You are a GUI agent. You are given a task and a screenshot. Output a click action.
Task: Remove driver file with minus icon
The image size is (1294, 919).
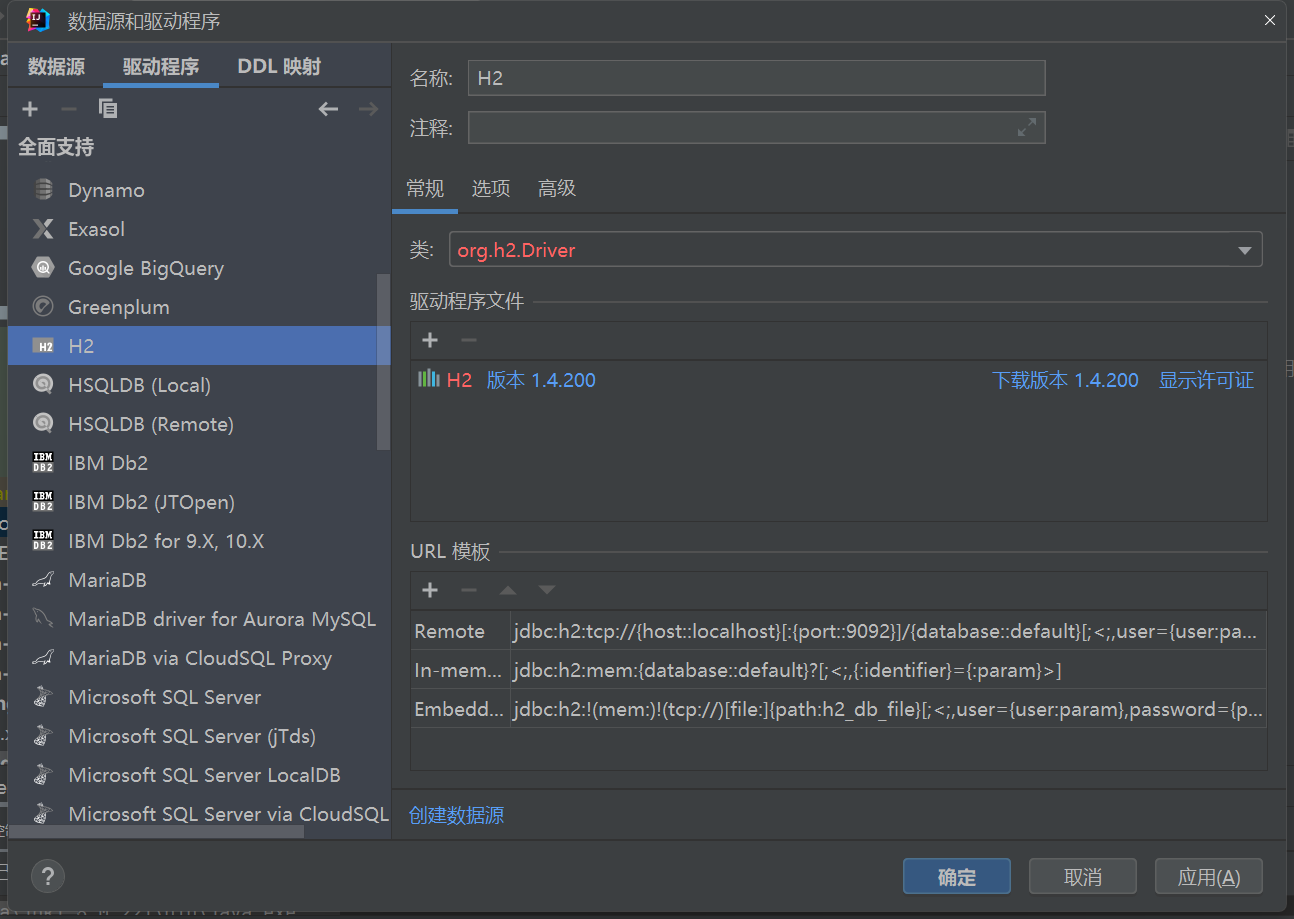coord(468,341)
